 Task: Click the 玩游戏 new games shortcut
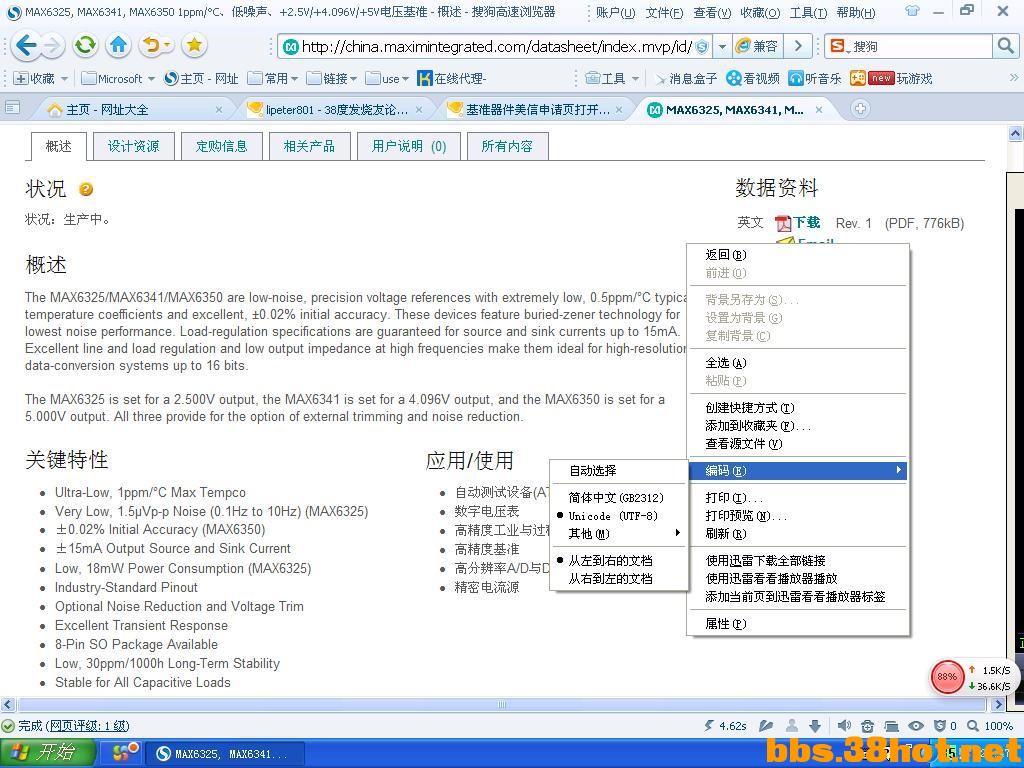click(891, 78)
